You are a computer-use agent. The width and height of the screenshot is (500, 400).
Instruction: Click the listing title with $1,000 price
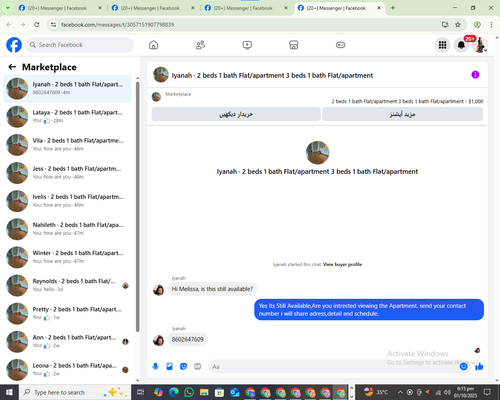(x=407, y=101)
